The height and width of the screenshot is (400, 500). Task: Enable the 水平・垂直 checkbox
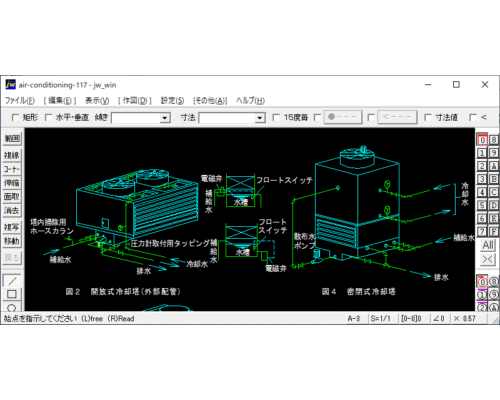[x=49, y=118]
